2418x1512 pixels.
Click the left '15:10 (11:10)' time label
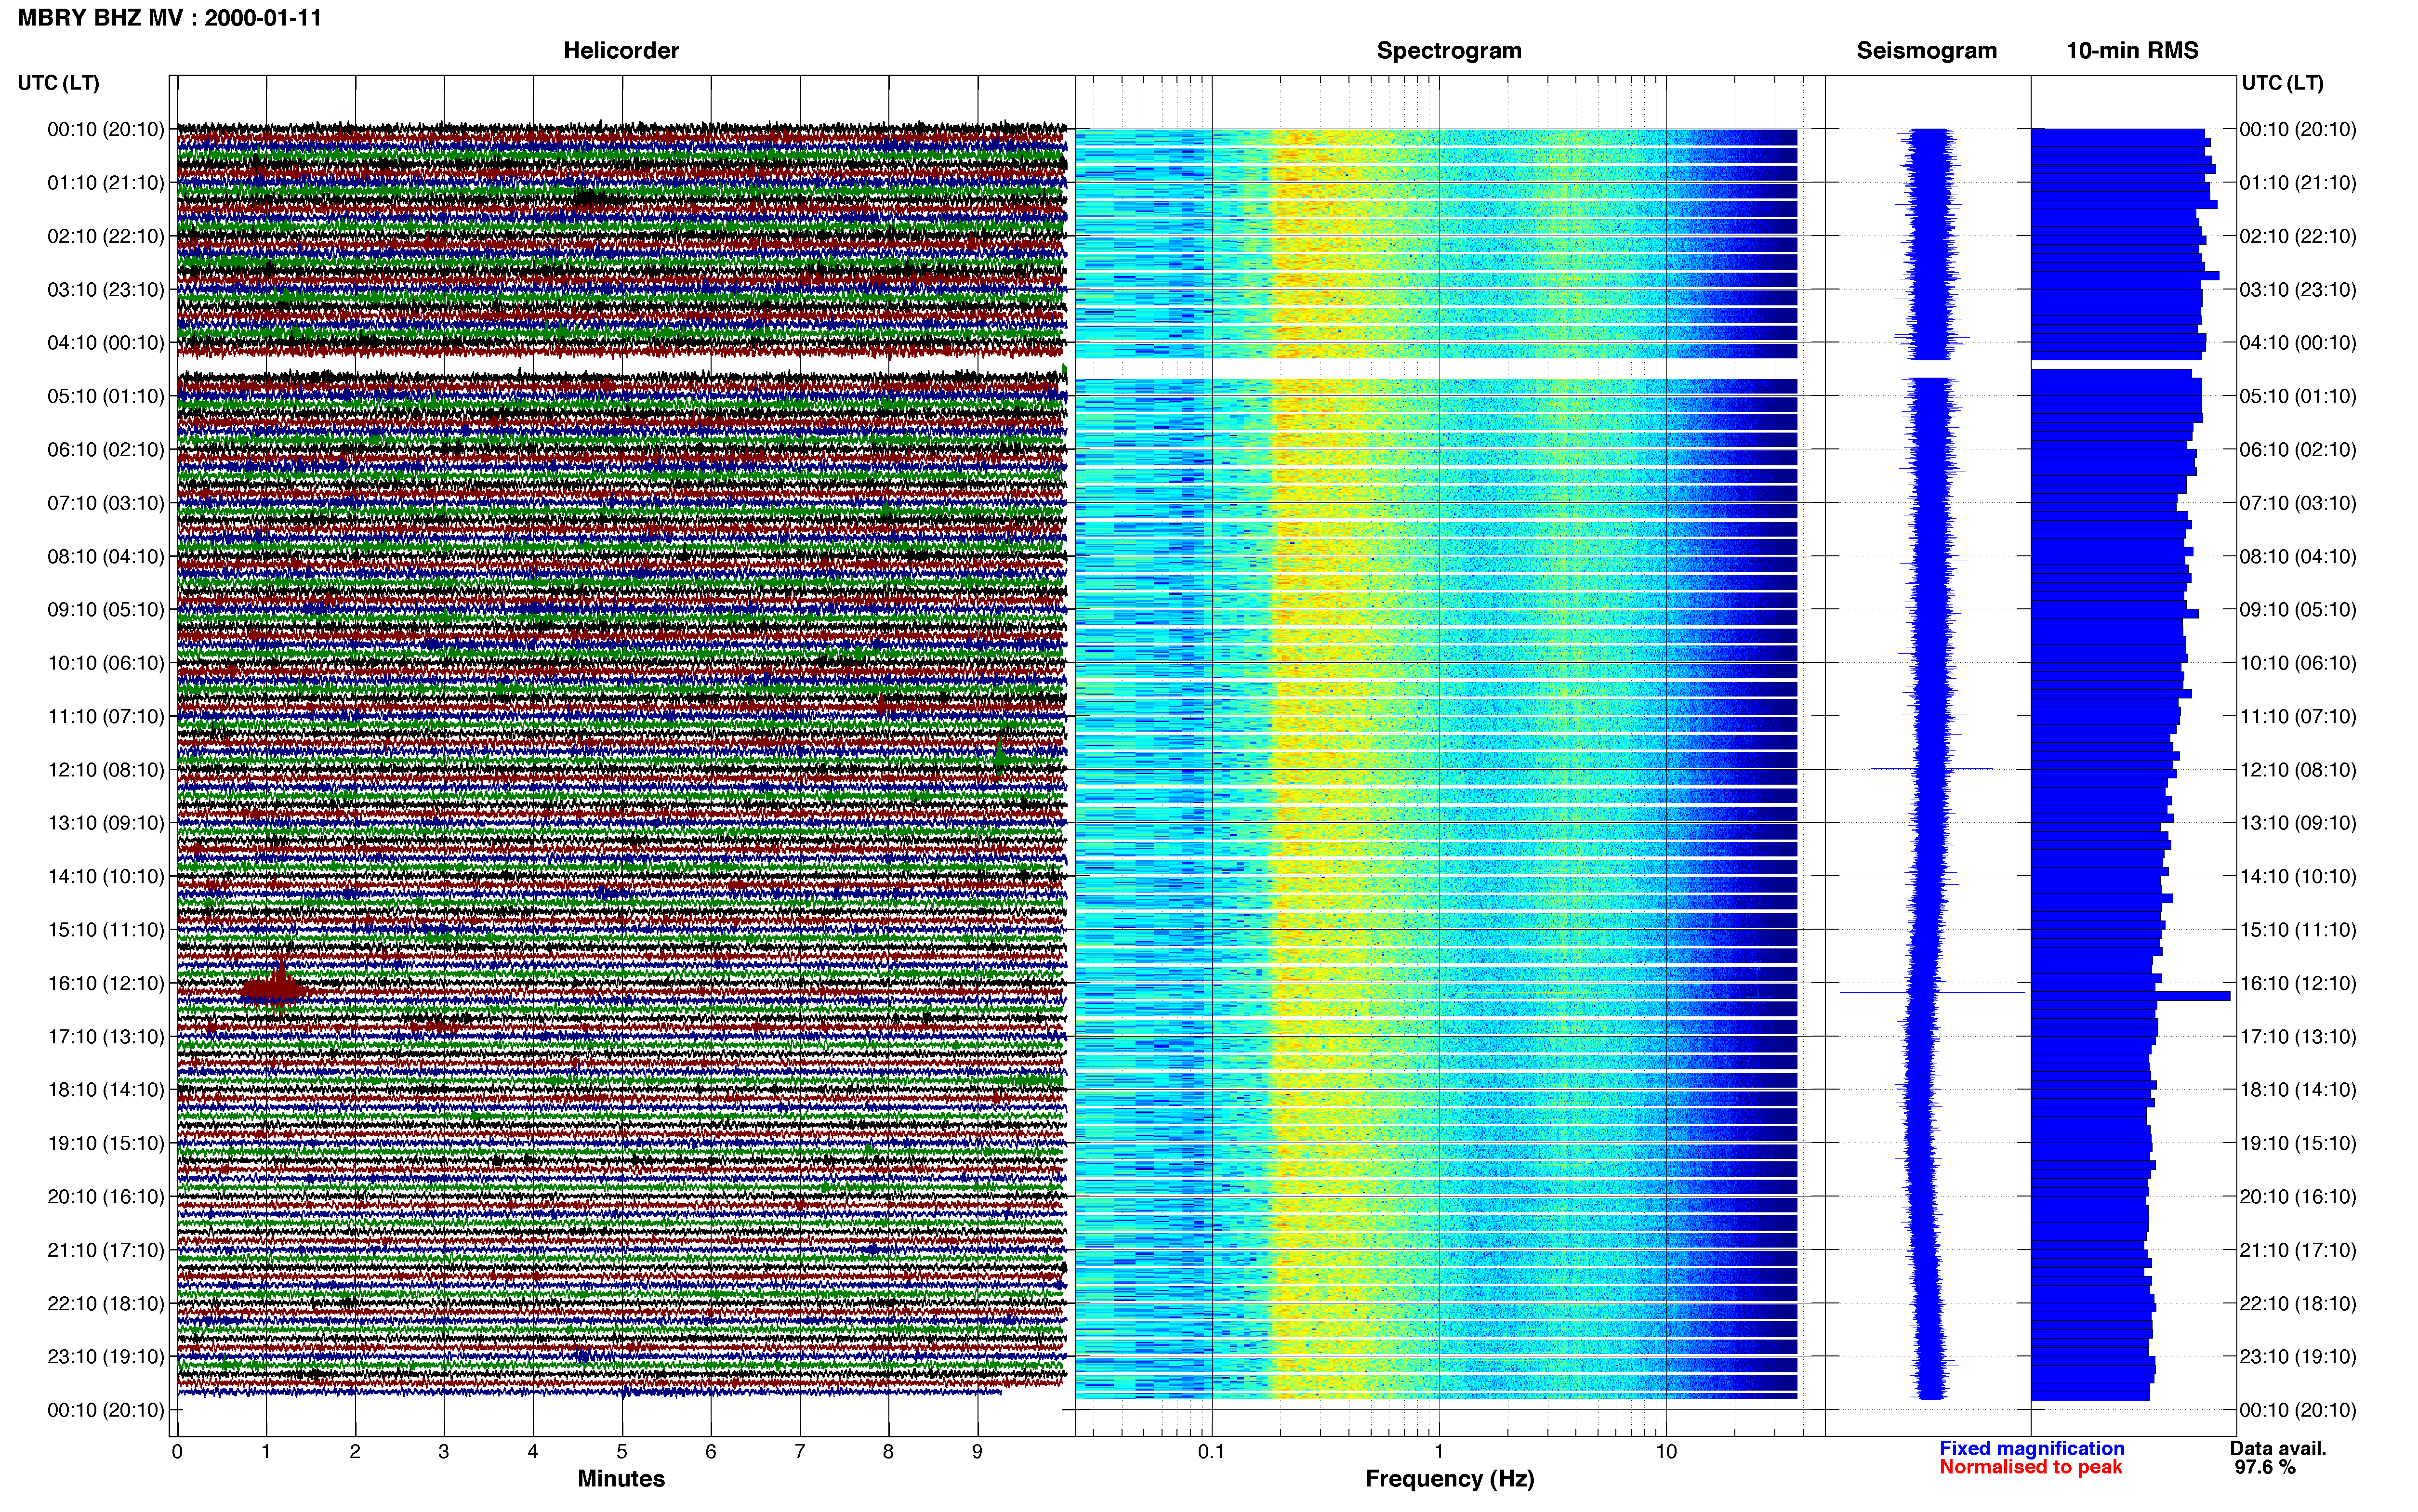[106, 930]
